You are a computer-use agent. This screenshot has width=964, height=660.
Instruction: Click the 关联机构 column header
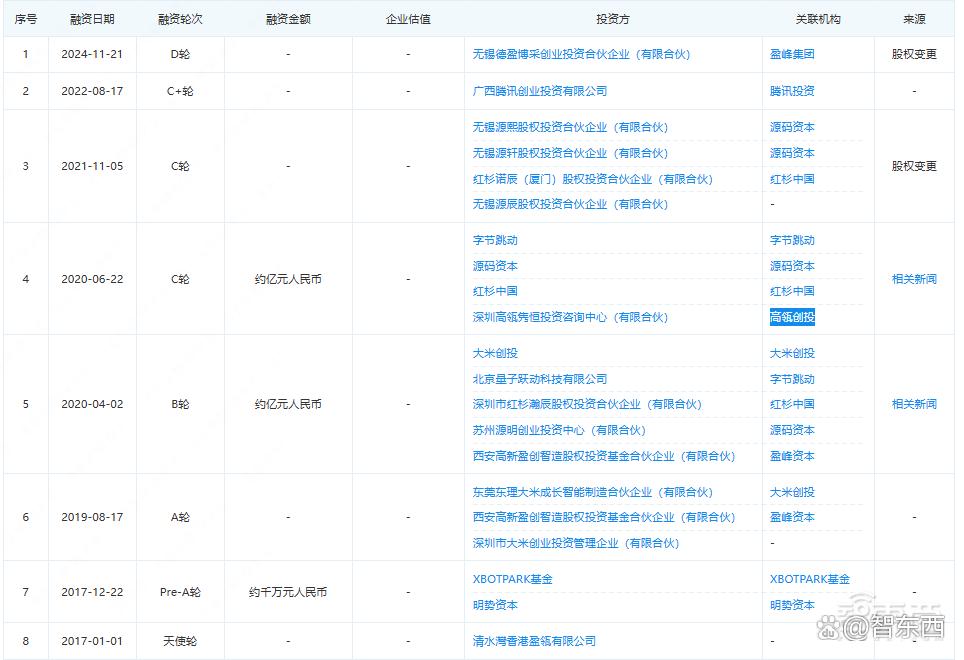pos(818,19)
